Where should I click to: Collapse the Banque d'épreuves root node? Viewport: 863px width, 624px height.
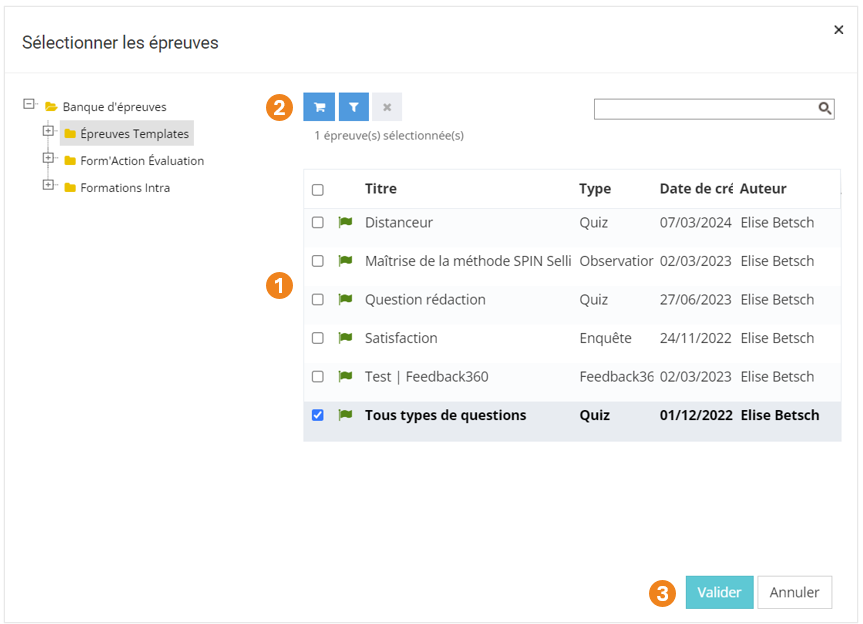[x=29, y=104]
